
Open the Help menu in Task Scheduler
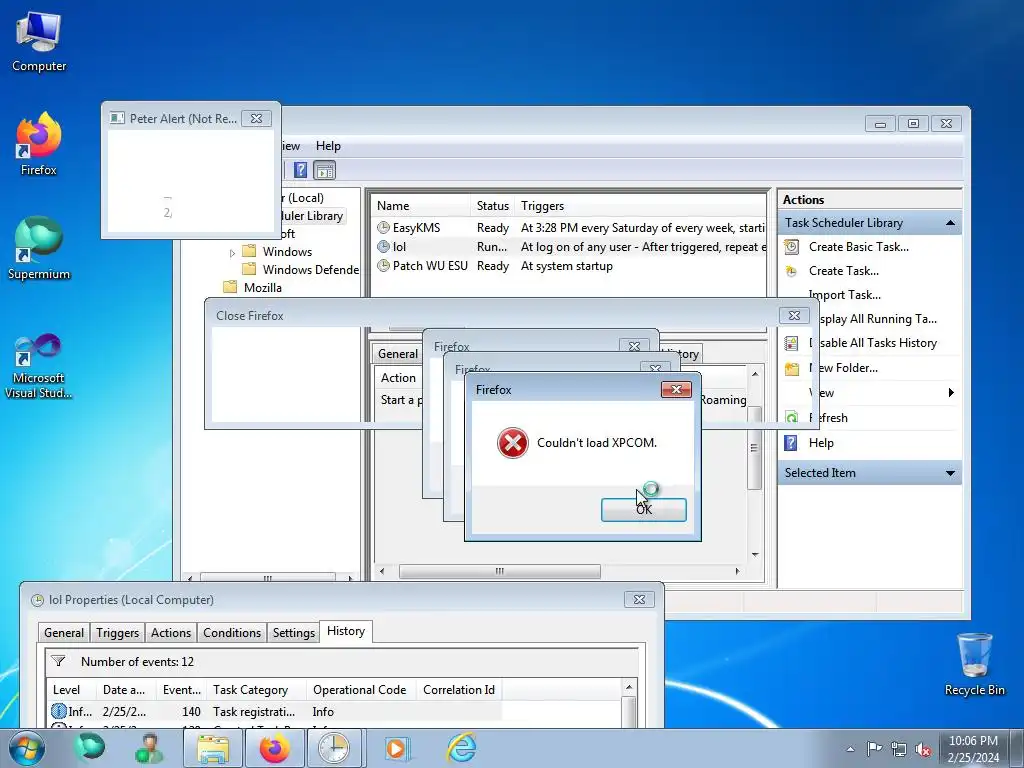(328, 146)
